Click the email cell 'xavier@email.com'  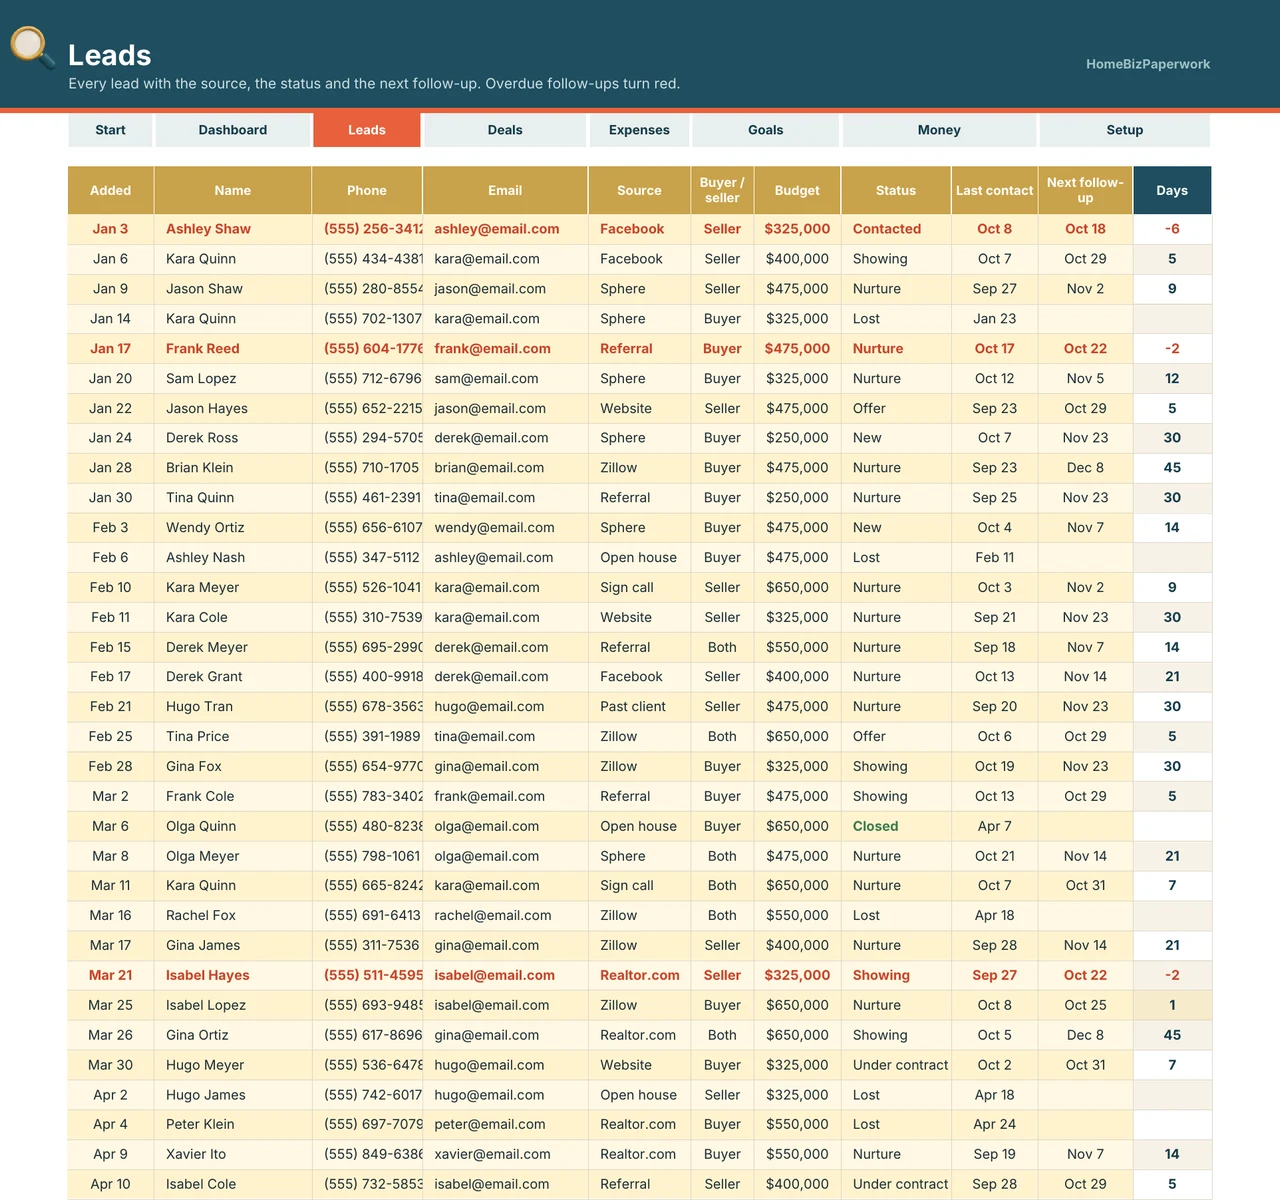click(505, 1154)
